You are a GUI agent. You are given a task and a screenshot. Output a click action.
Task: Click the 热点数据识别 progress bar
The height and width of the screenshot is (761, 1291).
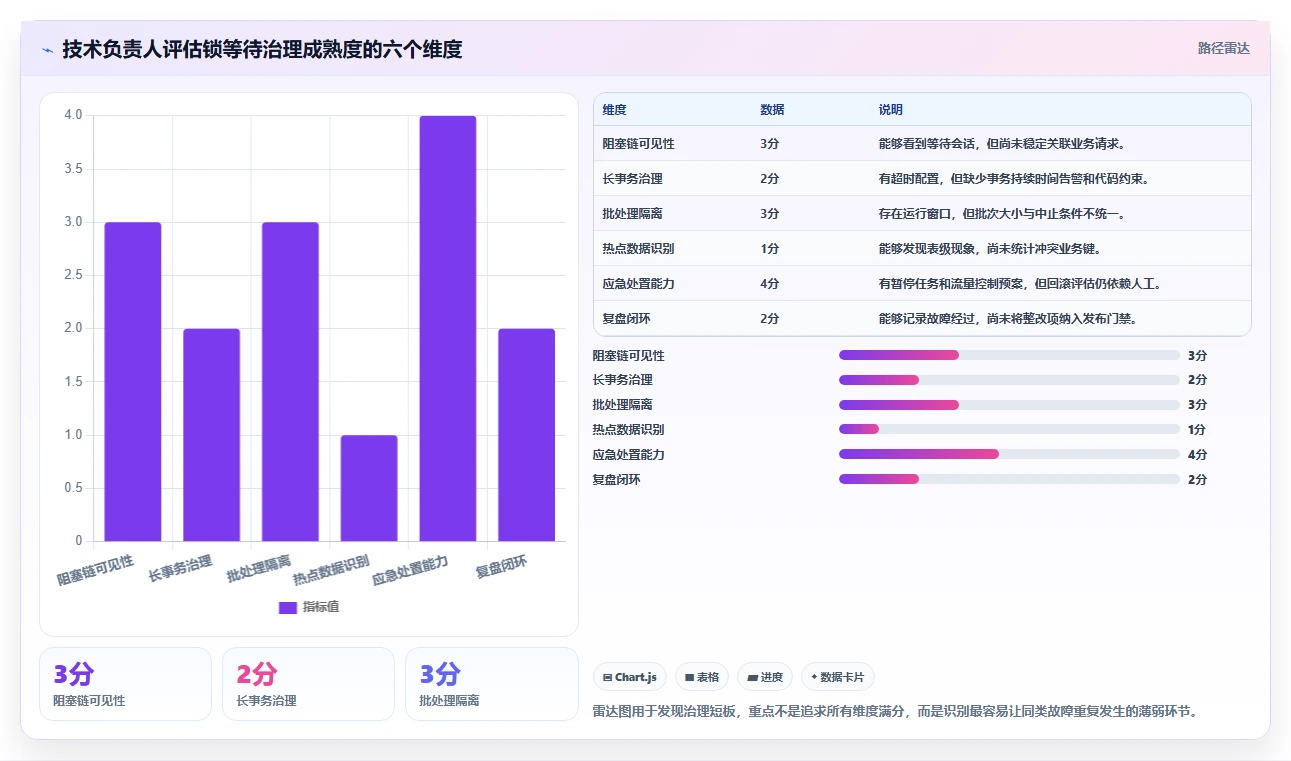pos(1009,429)
